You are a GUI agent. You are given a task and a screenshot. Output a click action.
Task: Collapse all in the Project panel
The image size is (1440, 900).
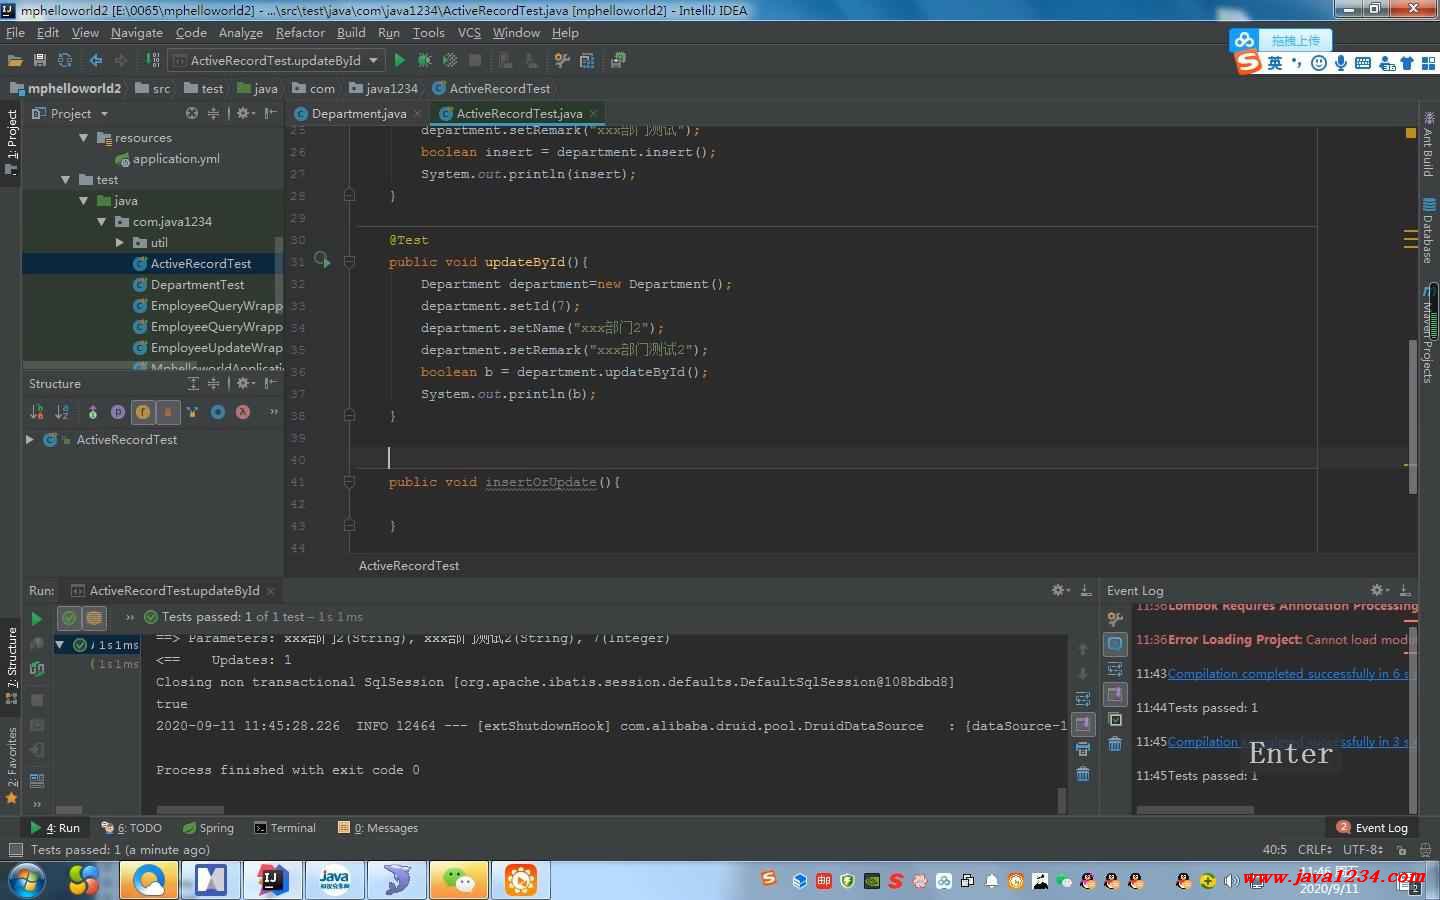click(213, 113)
